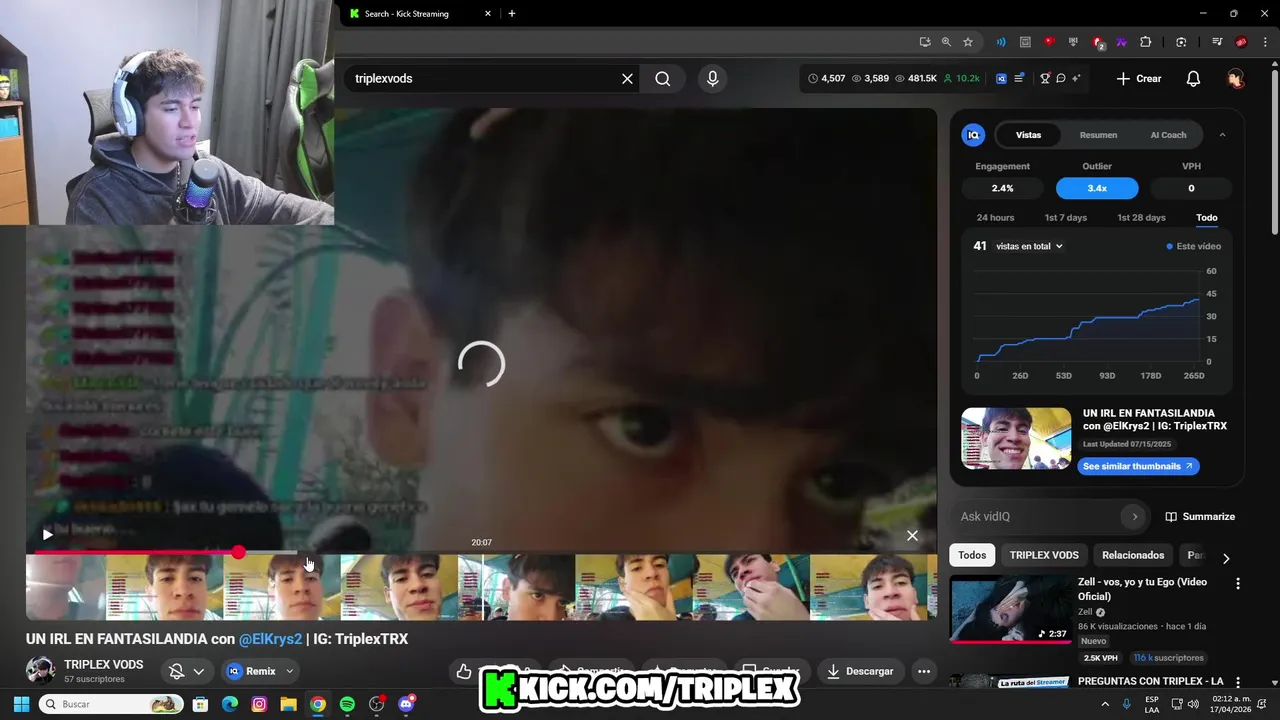The height and width of the screenshot is (720, 1280).
Task: Select the TRIPLEX VODS filter chip
Action: (x=1044, y=555)
